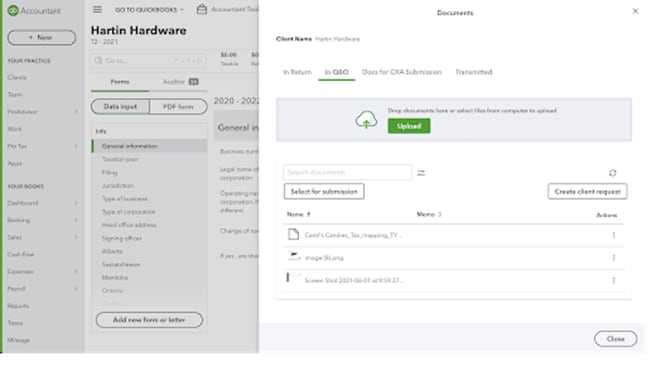Open the GO TO QUICKBOOKS dropdown
661x366 pixels.
pos(149,10)
